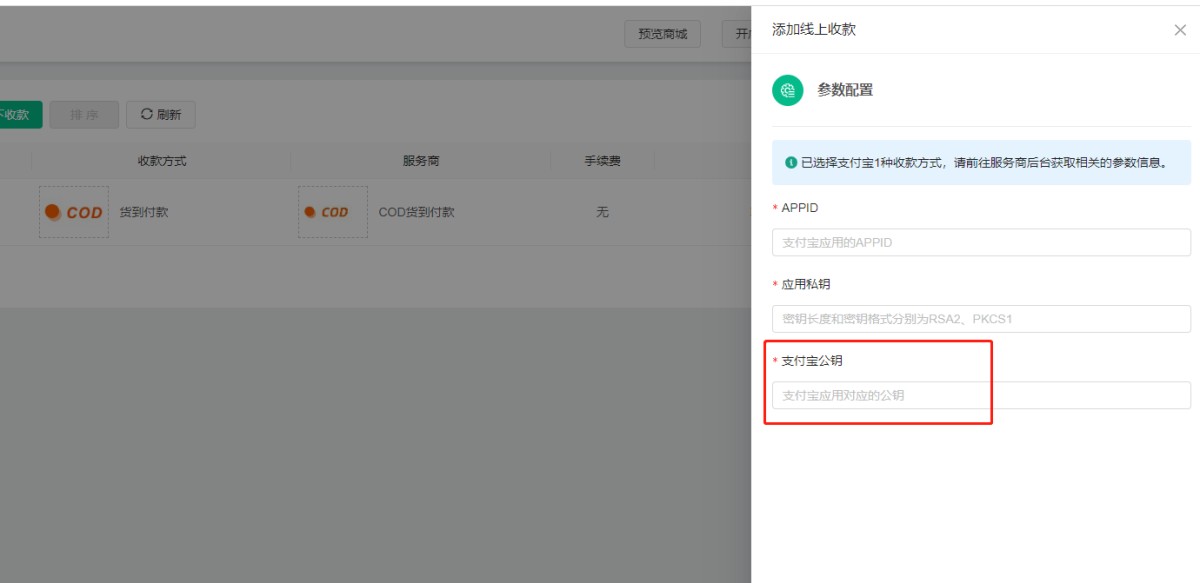
Task: Click the info icon in the Alipay notice
Action: pyautogui.click(x=791, y=162)
